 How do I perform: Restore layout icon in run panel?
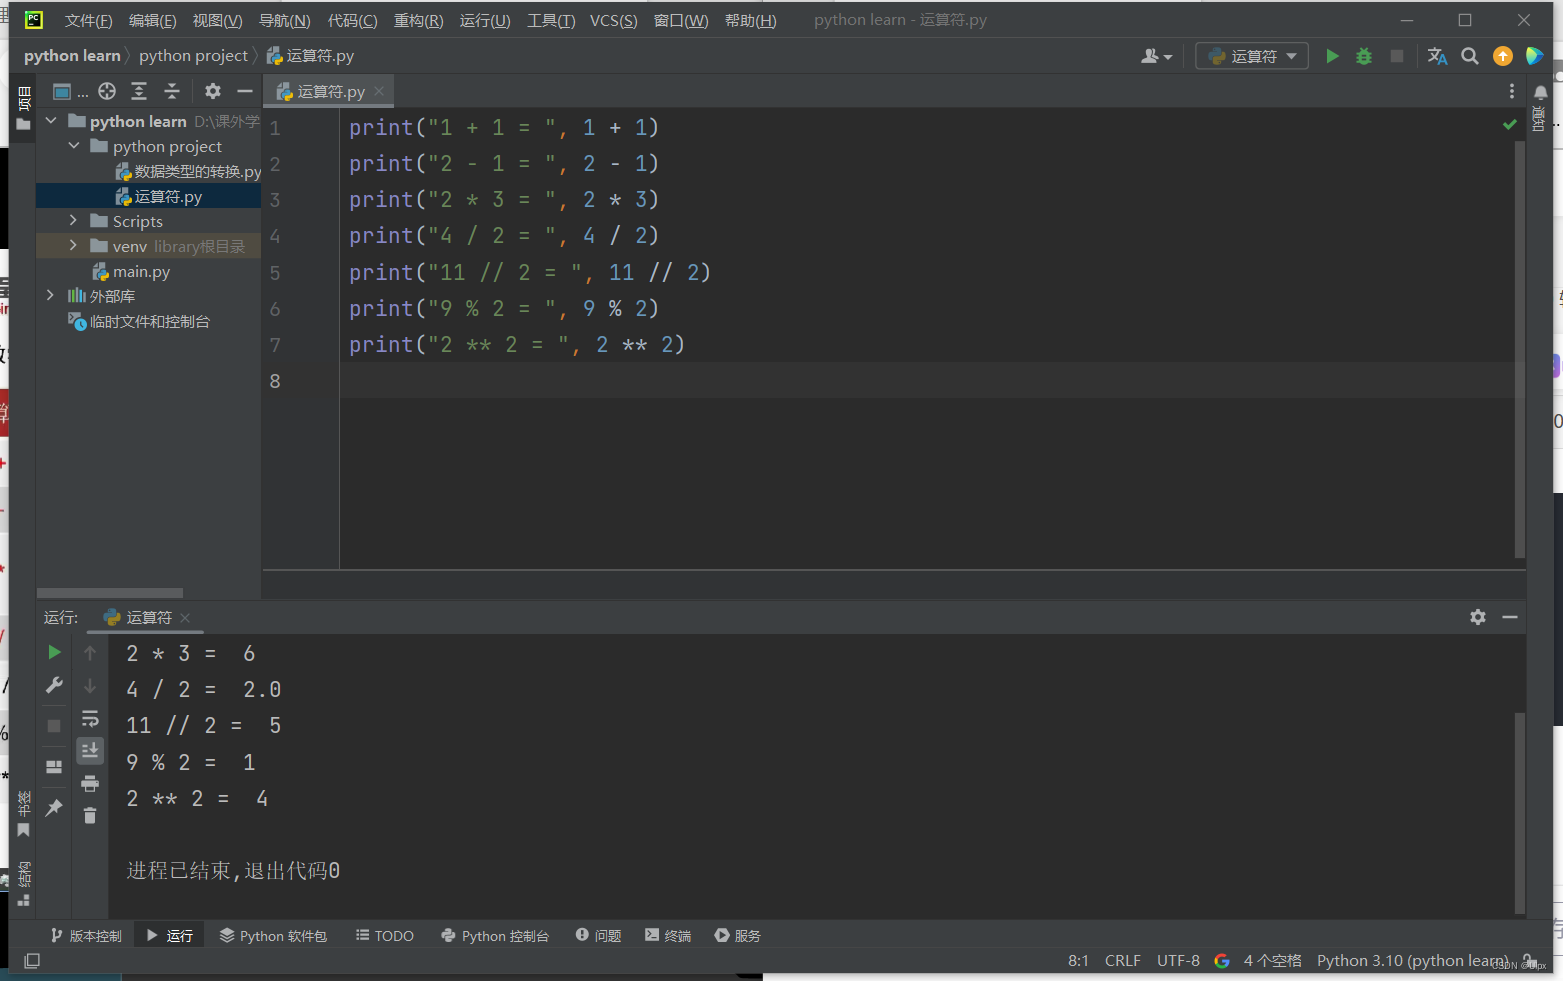coord(54,767)
